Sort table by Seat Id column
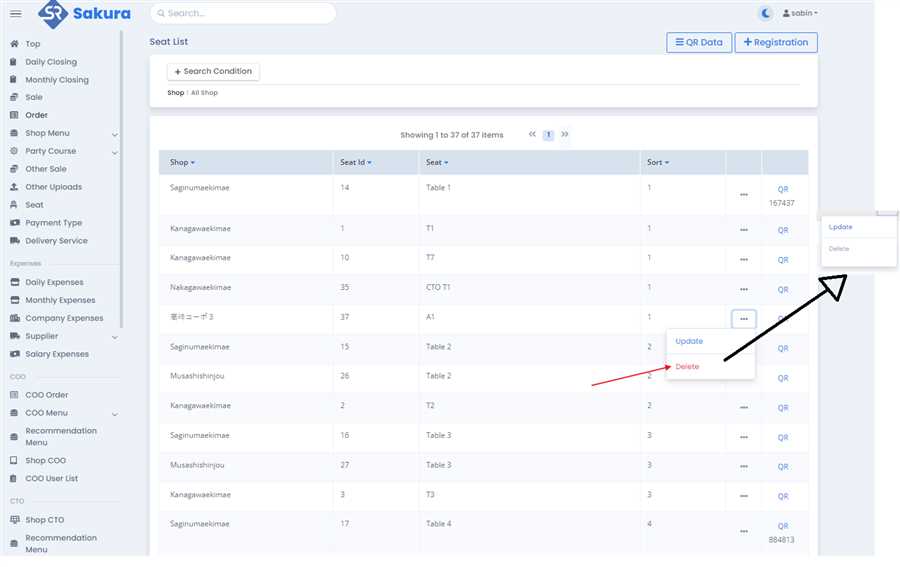 (355, 162)
